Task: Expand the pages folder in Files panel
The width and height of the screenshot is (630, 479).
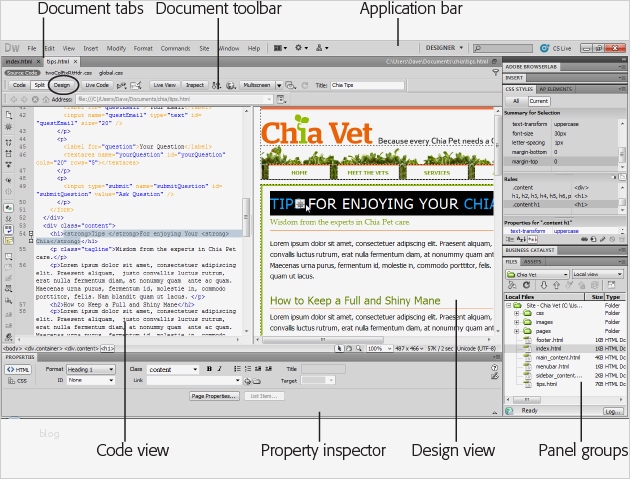Action: click(517, 331)
